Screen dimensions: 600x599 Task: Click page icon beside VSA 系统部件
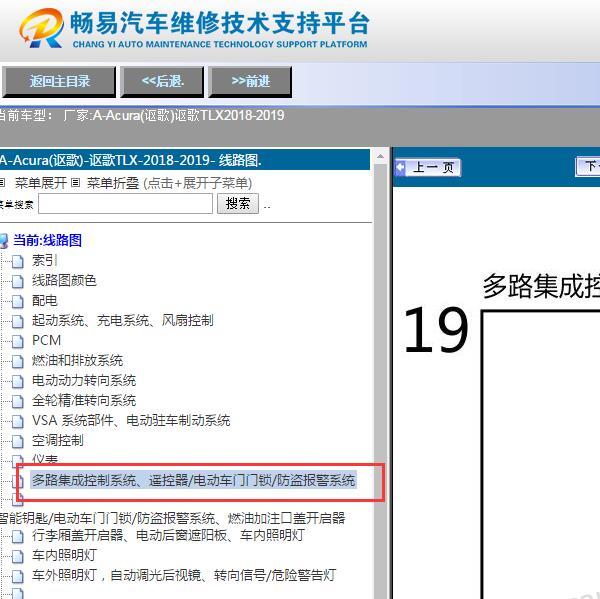[x=17, y=421]
